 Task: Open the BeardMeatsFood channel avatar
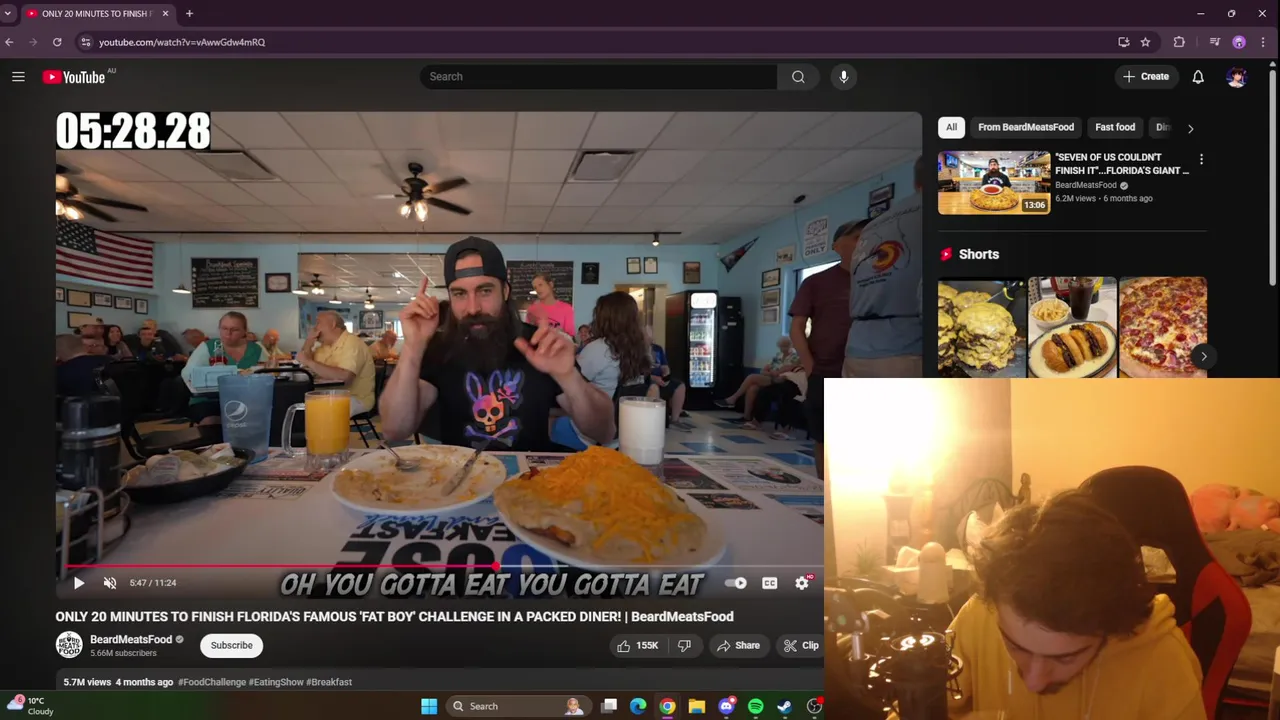69,645
